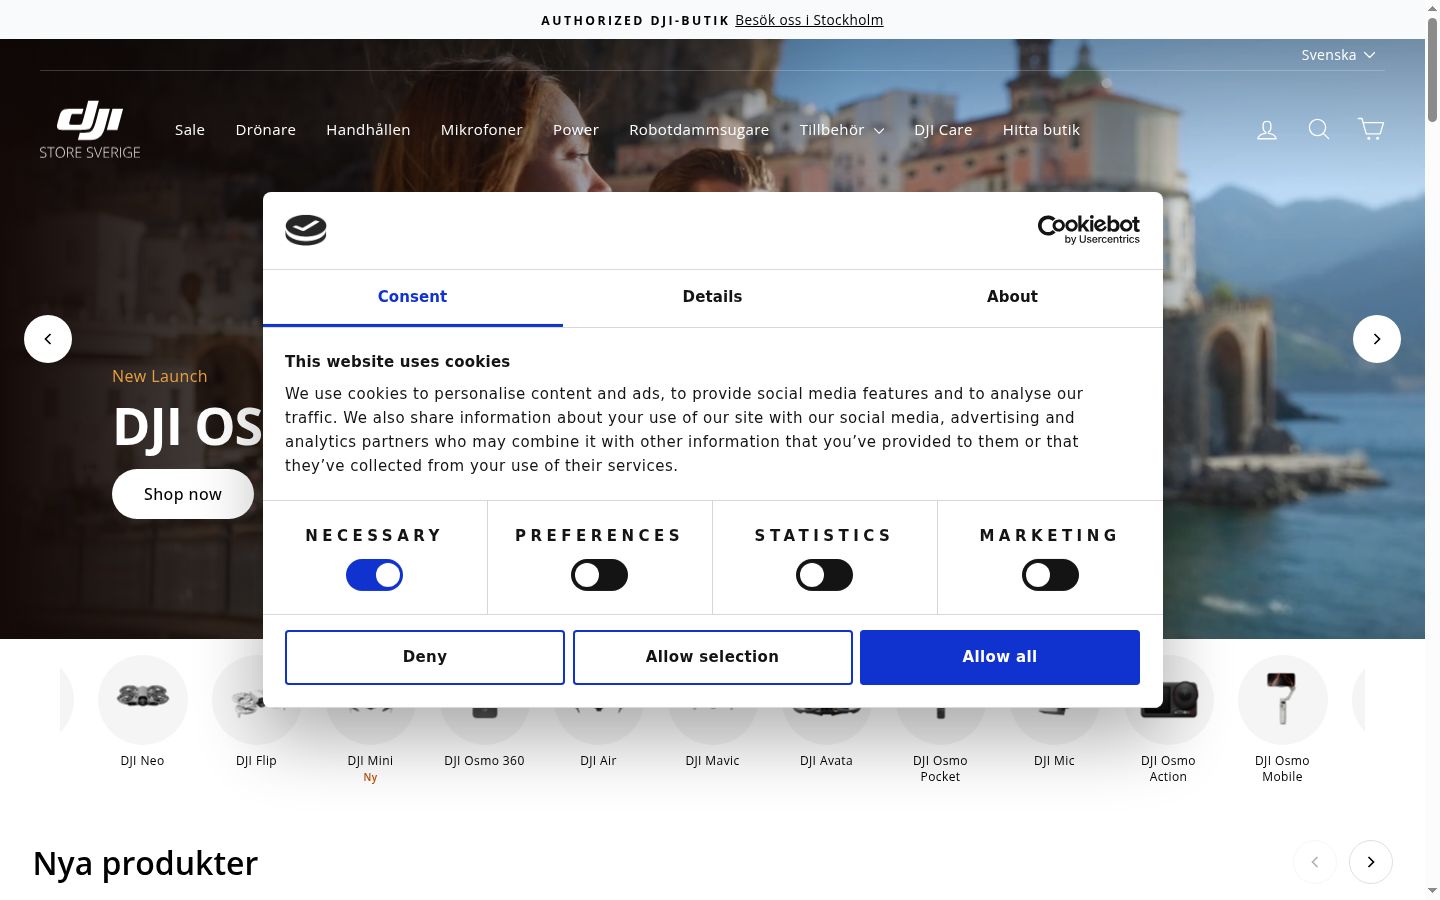Expand the Tillbehör menu
This screenshot has height=900, width=1440.
coord(842,130)
